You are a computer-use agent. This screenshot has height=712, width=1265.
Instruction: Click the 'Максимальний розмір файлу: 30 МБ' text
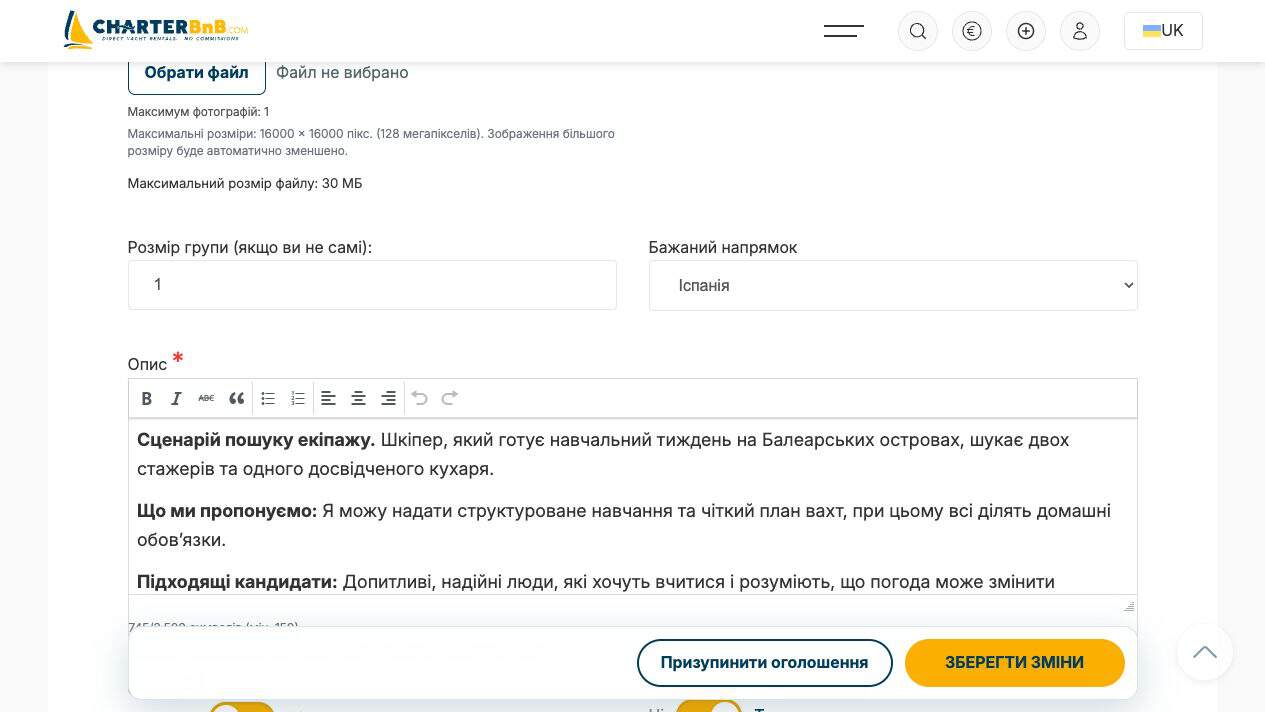245,183
